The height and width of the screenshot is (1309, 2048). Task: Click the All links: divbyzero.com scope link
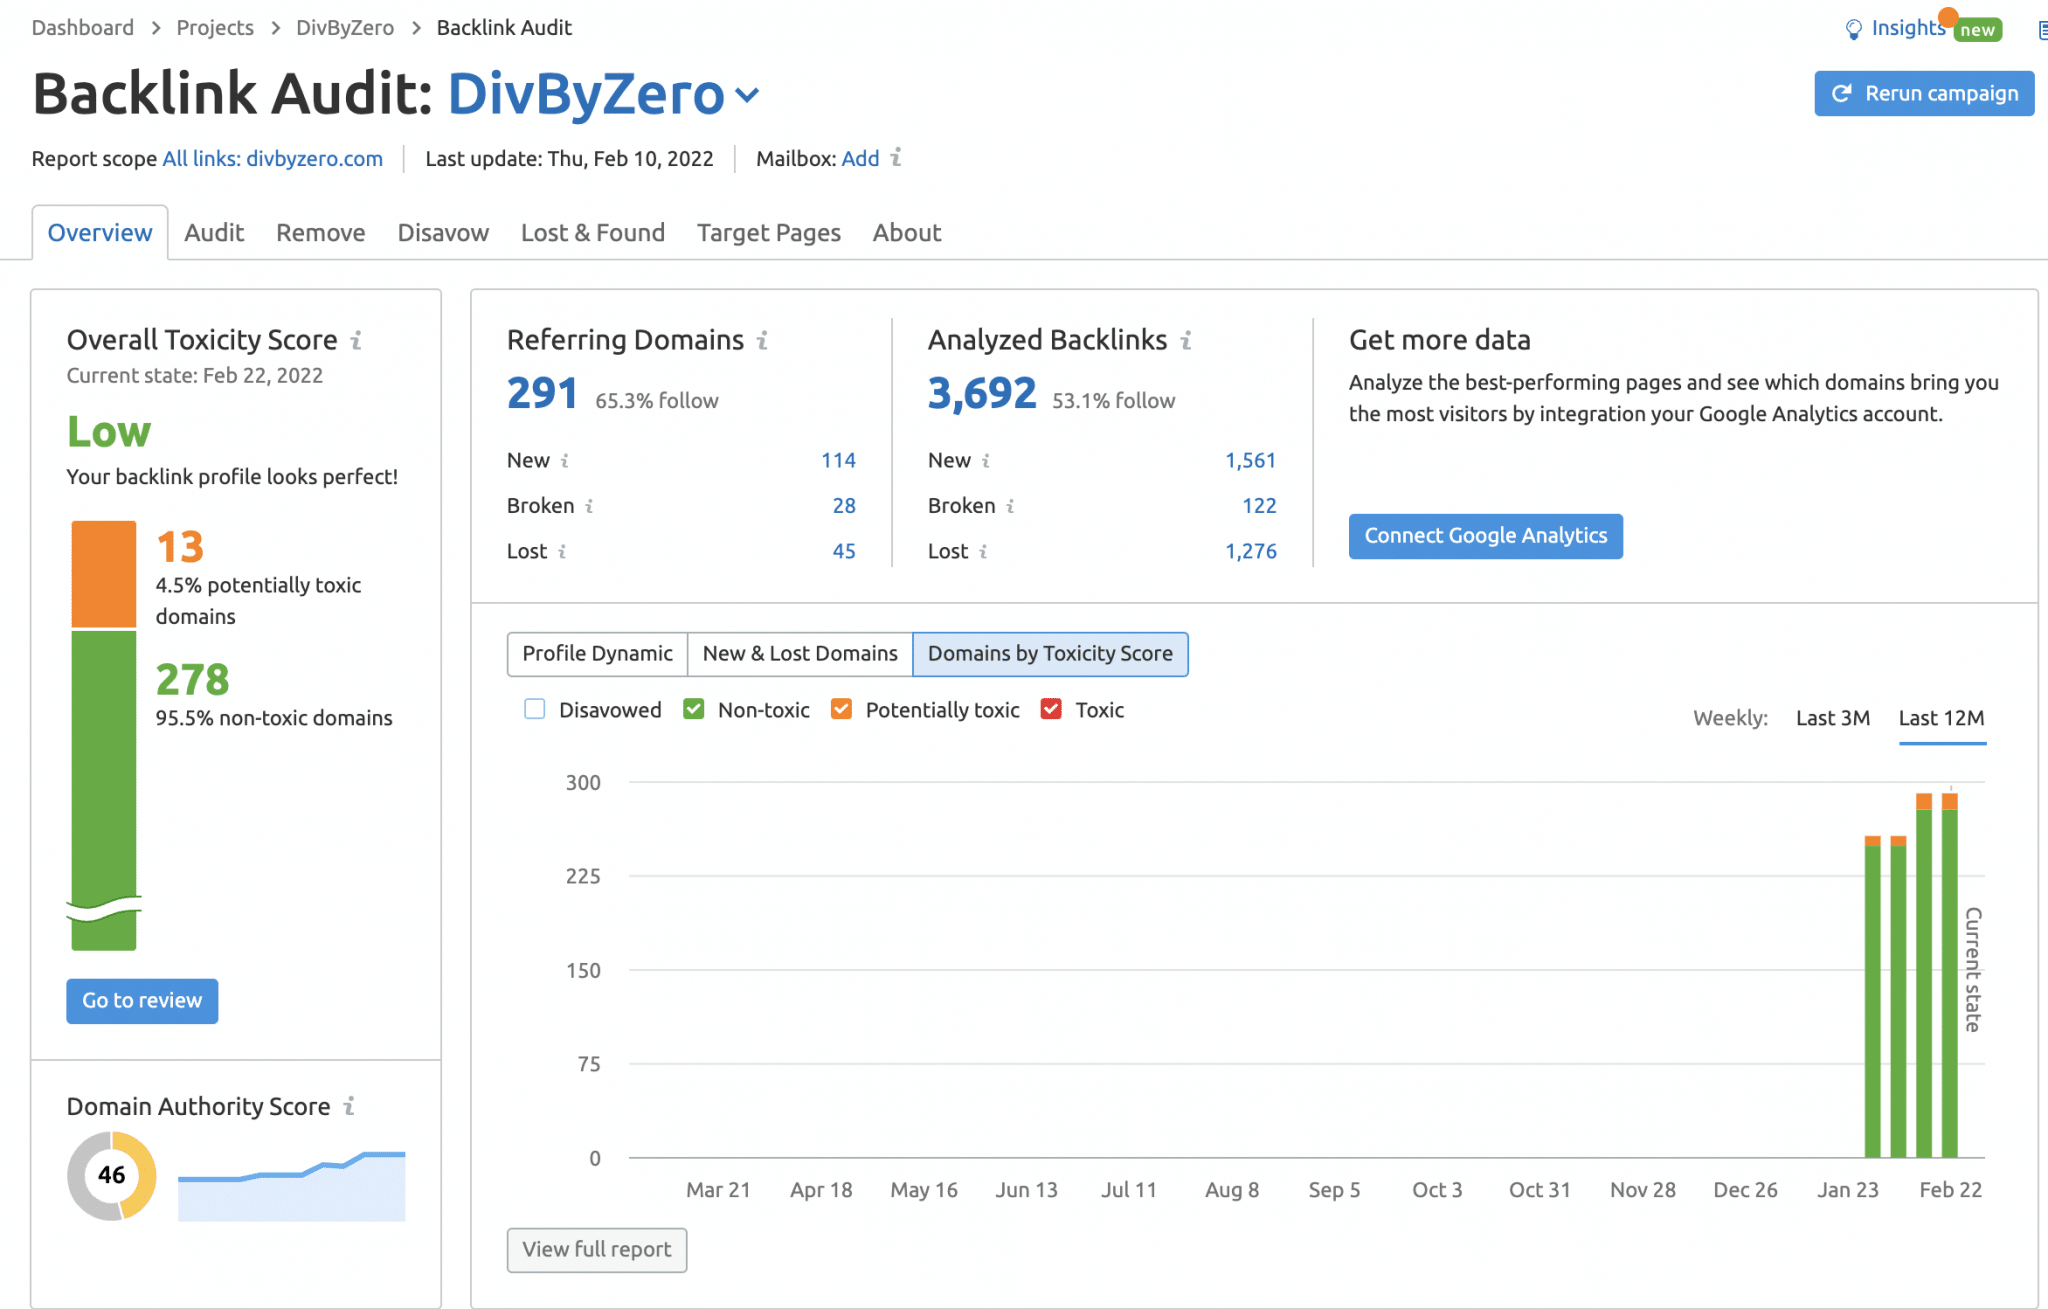(273, 158)
